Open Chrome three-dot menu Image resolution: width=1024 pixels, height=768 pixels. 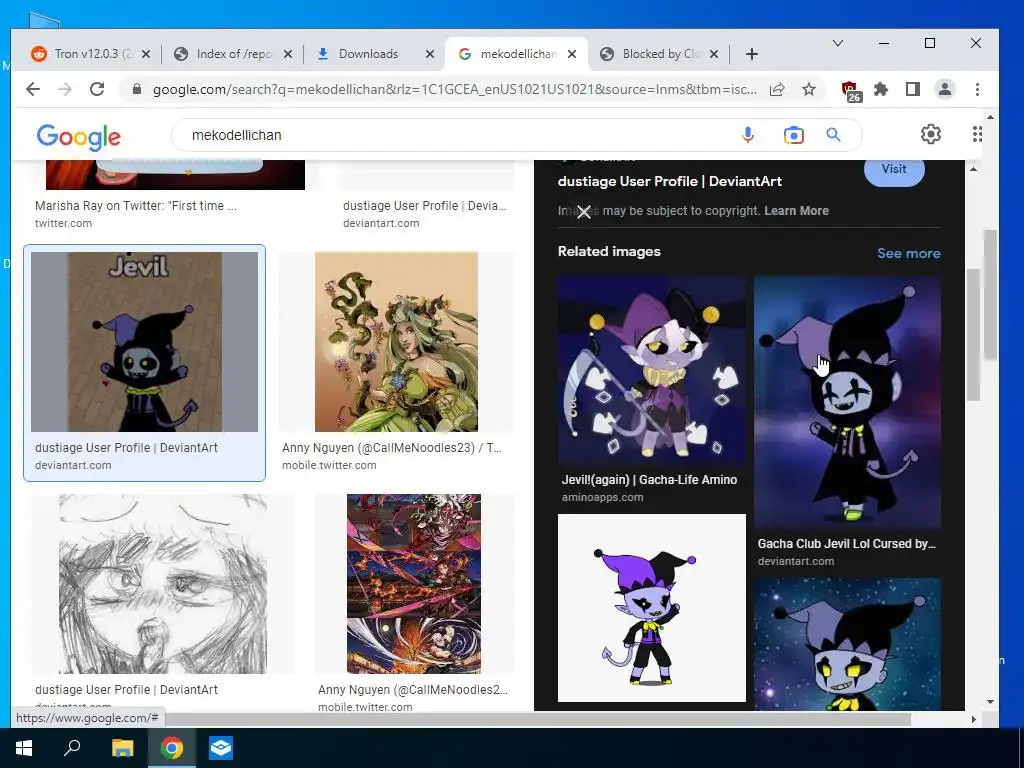[x=977, y=89]
